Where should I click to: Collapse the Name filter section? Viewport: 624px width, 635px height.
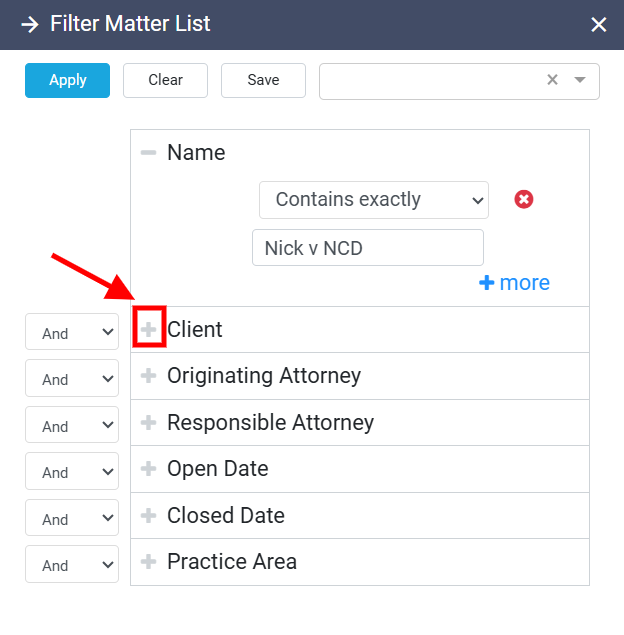[148, 153]
